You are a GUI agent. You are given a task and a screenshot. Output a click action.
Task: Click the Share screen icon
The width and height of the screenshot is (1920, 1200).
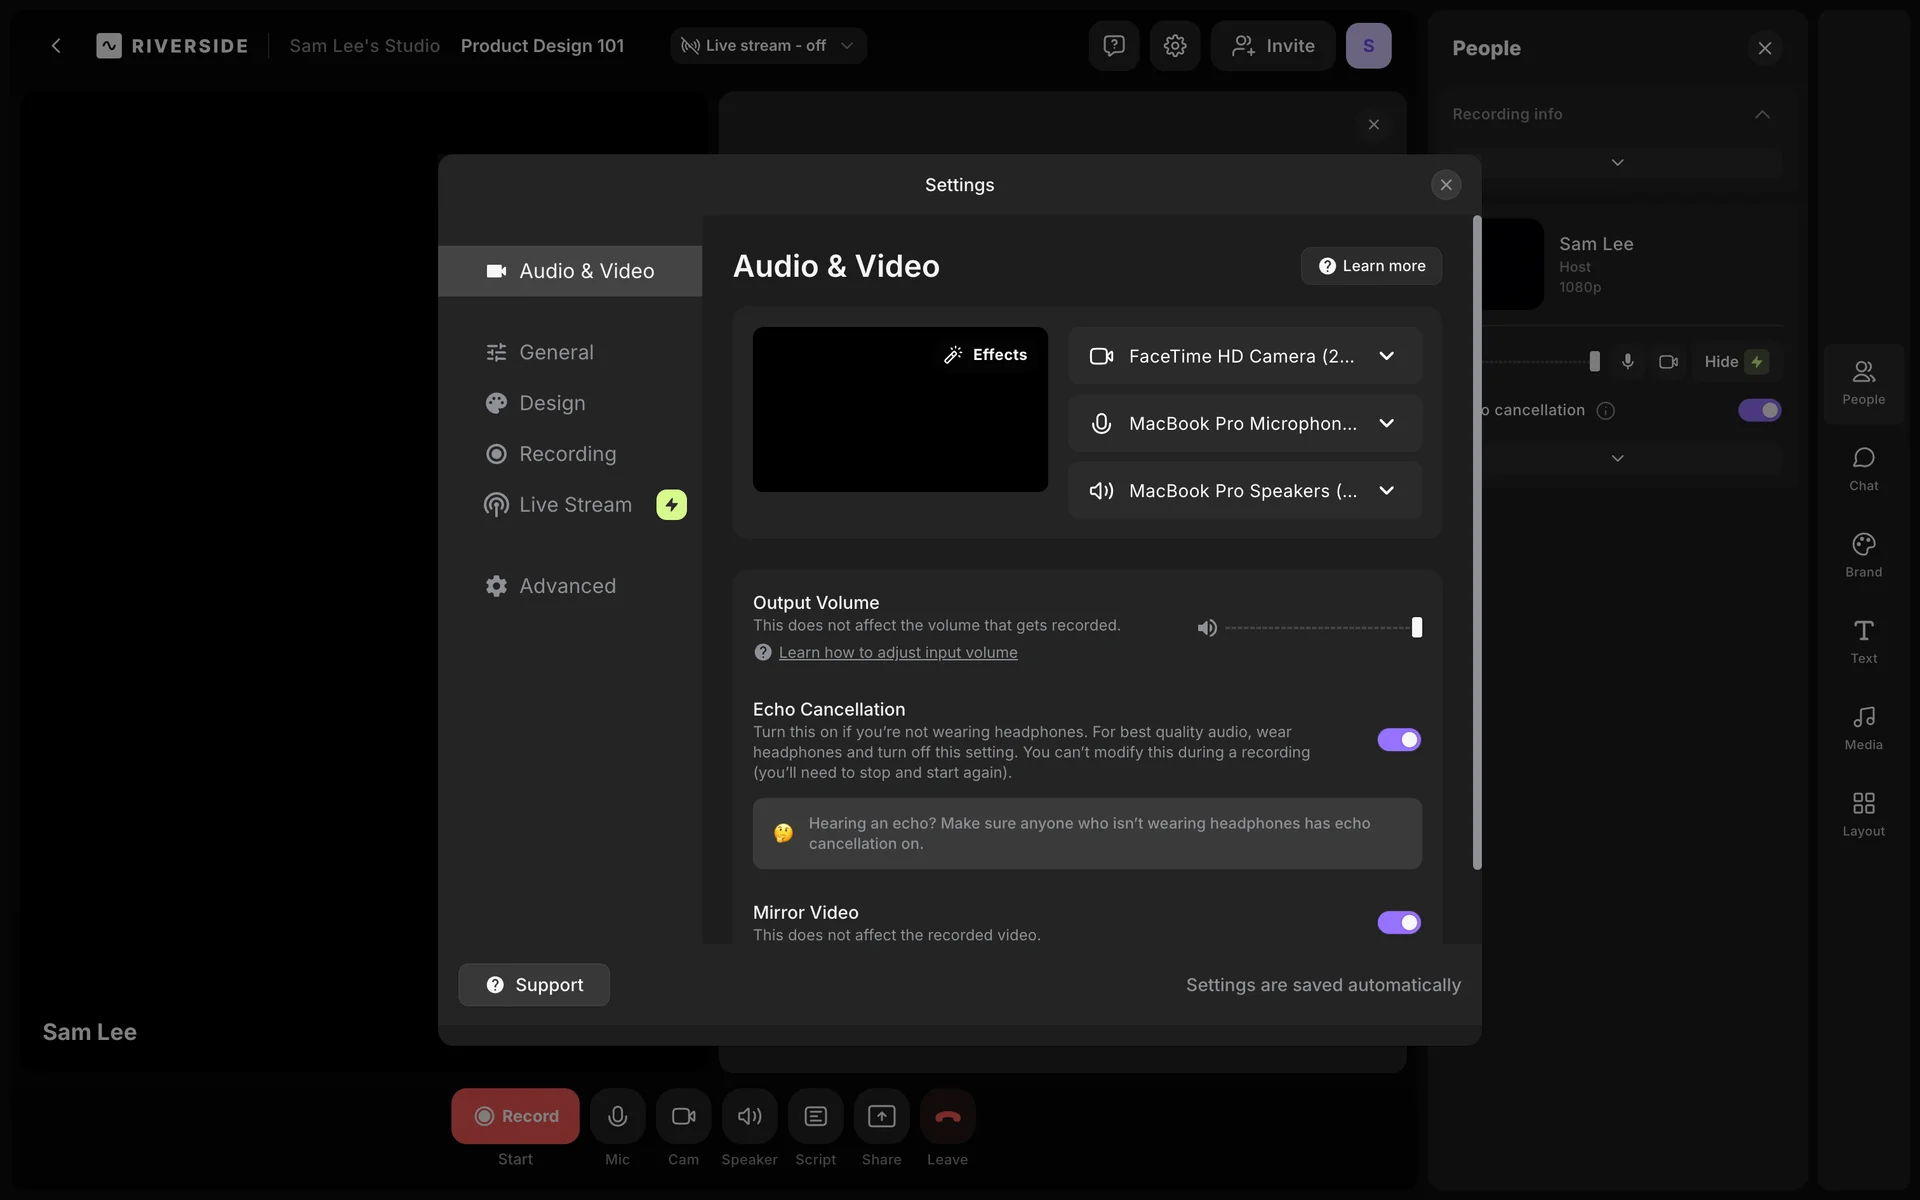point(881,1116)
